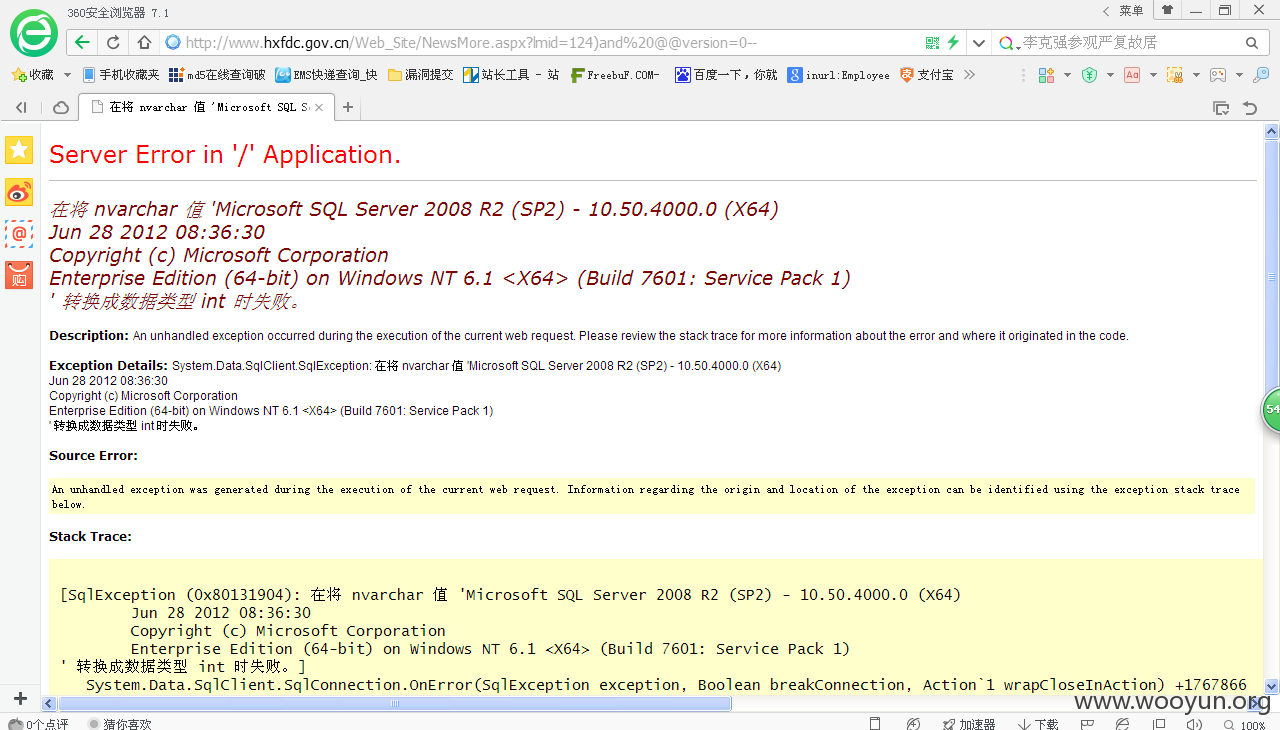Expand the 收藏 dropdown arrow
Viewport: 1280px width, 730px height.
67,75
